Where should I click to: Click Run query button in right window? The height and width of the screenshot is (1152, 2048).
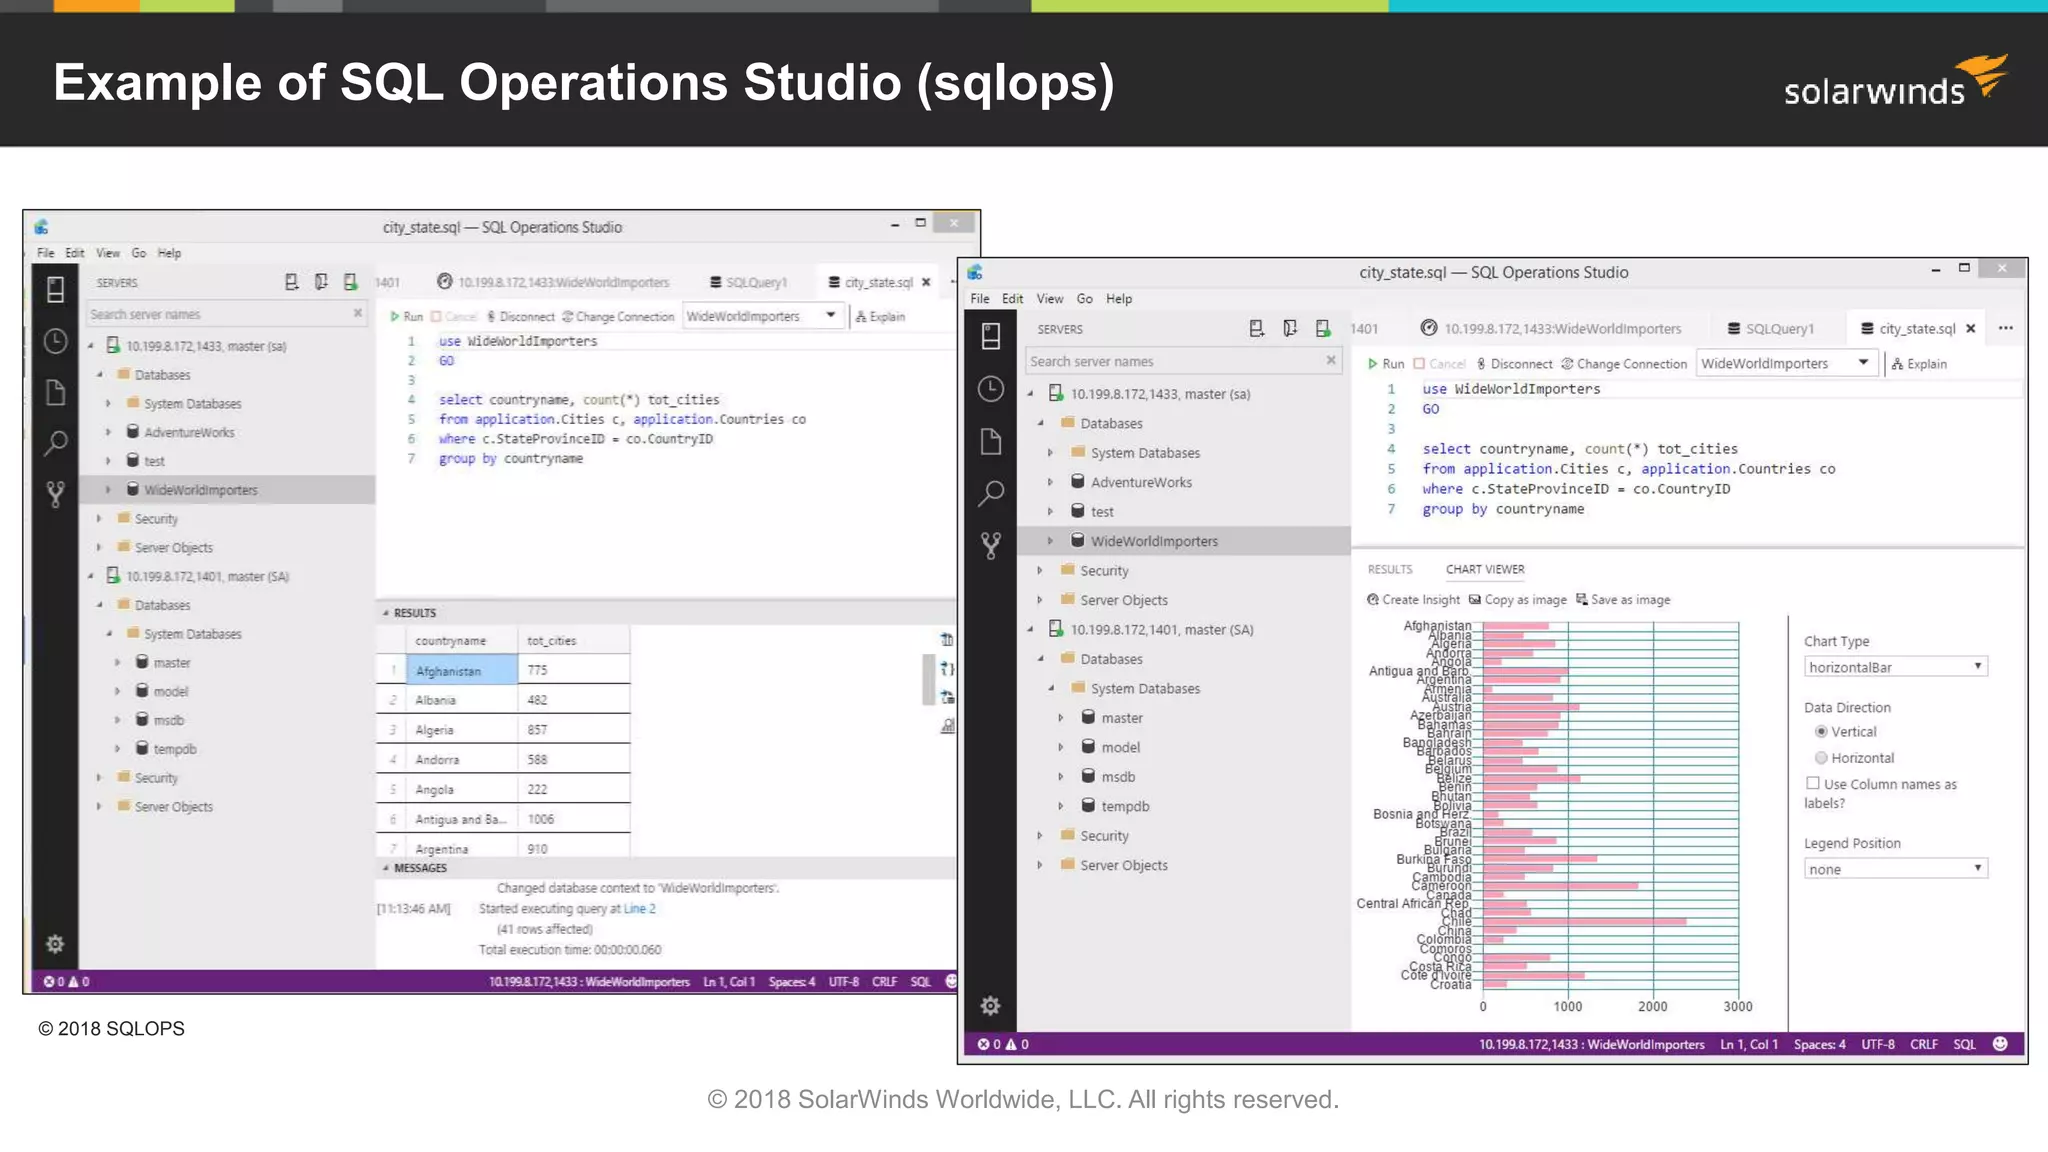tap(1386, 364)
